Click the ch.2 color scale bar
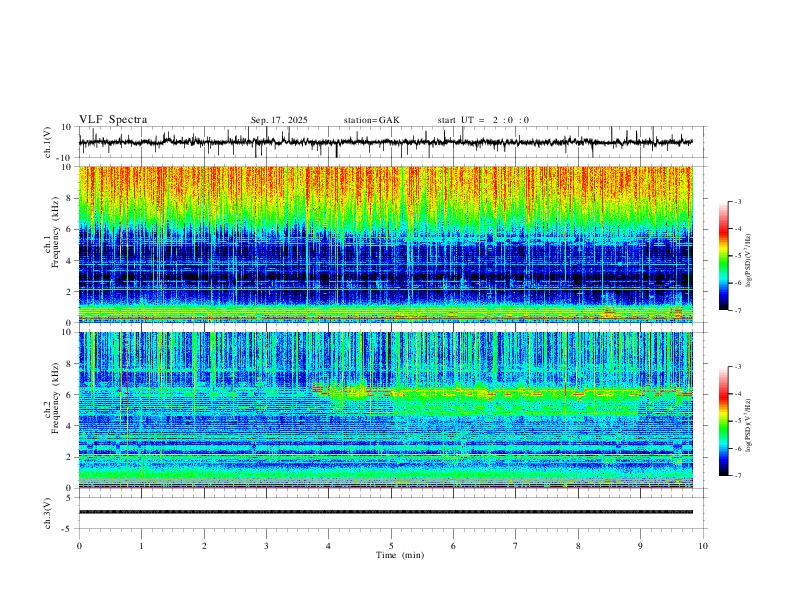This screenshot has width=792, height=612. tap(724, 421)
